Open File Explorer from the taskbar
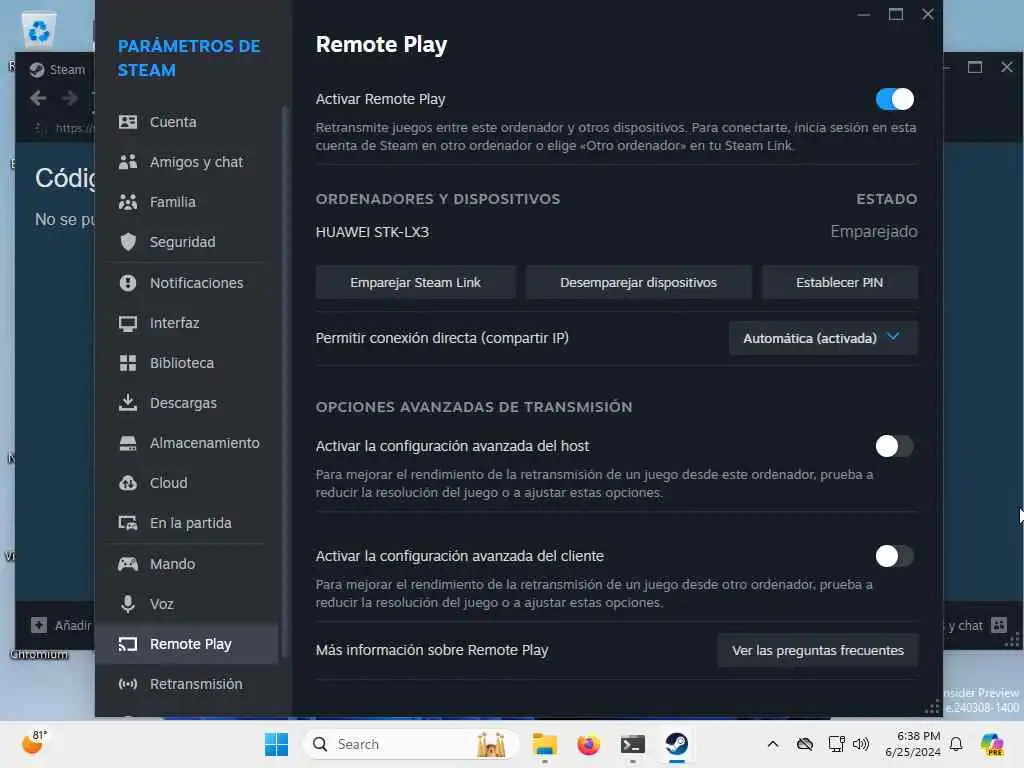Image resolution: width=1024 pixels, height=768 pixels. click(x=544, y=744)
